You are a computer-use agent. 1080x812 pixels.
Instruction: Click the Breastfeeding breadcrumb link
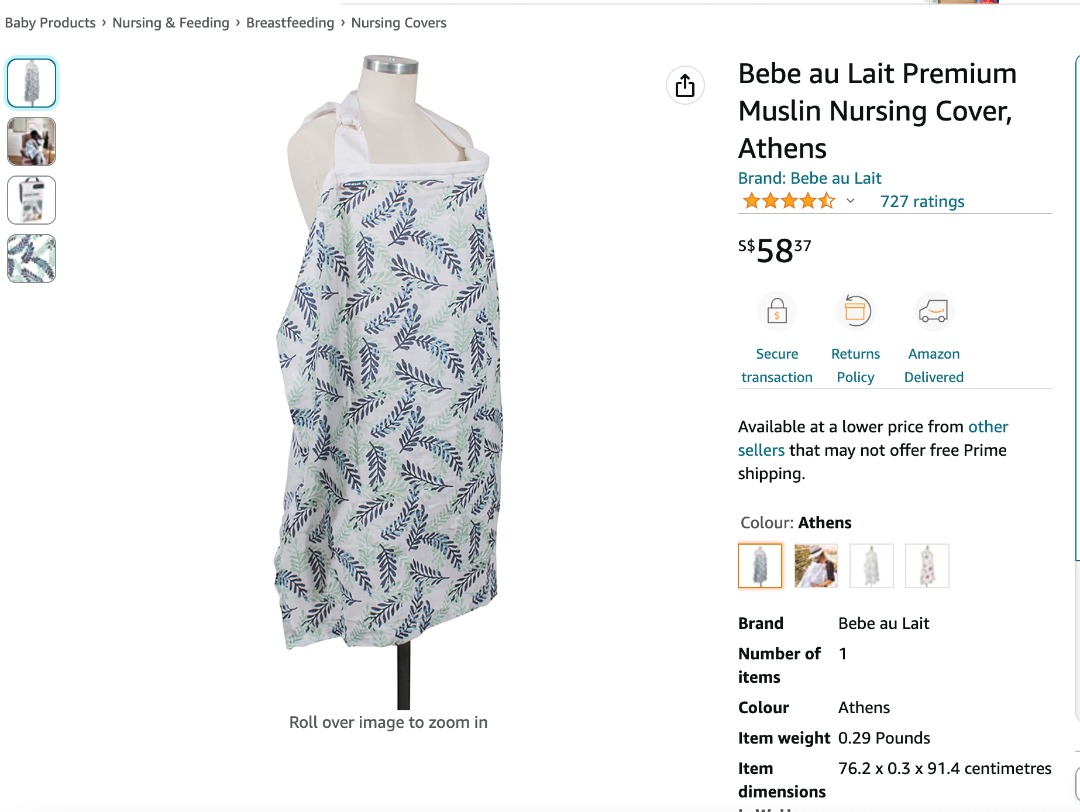[290, 22]
